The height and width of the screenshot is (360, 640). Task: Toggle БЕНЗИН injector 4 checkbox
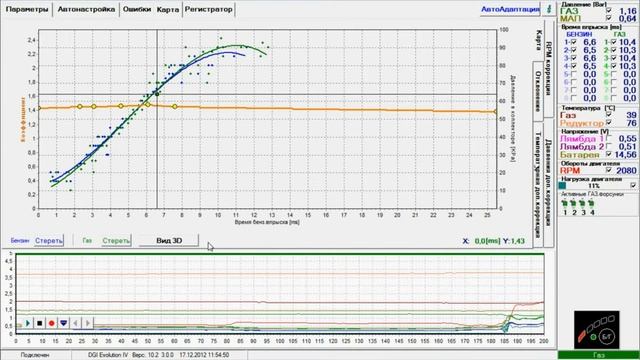(573, 66)
